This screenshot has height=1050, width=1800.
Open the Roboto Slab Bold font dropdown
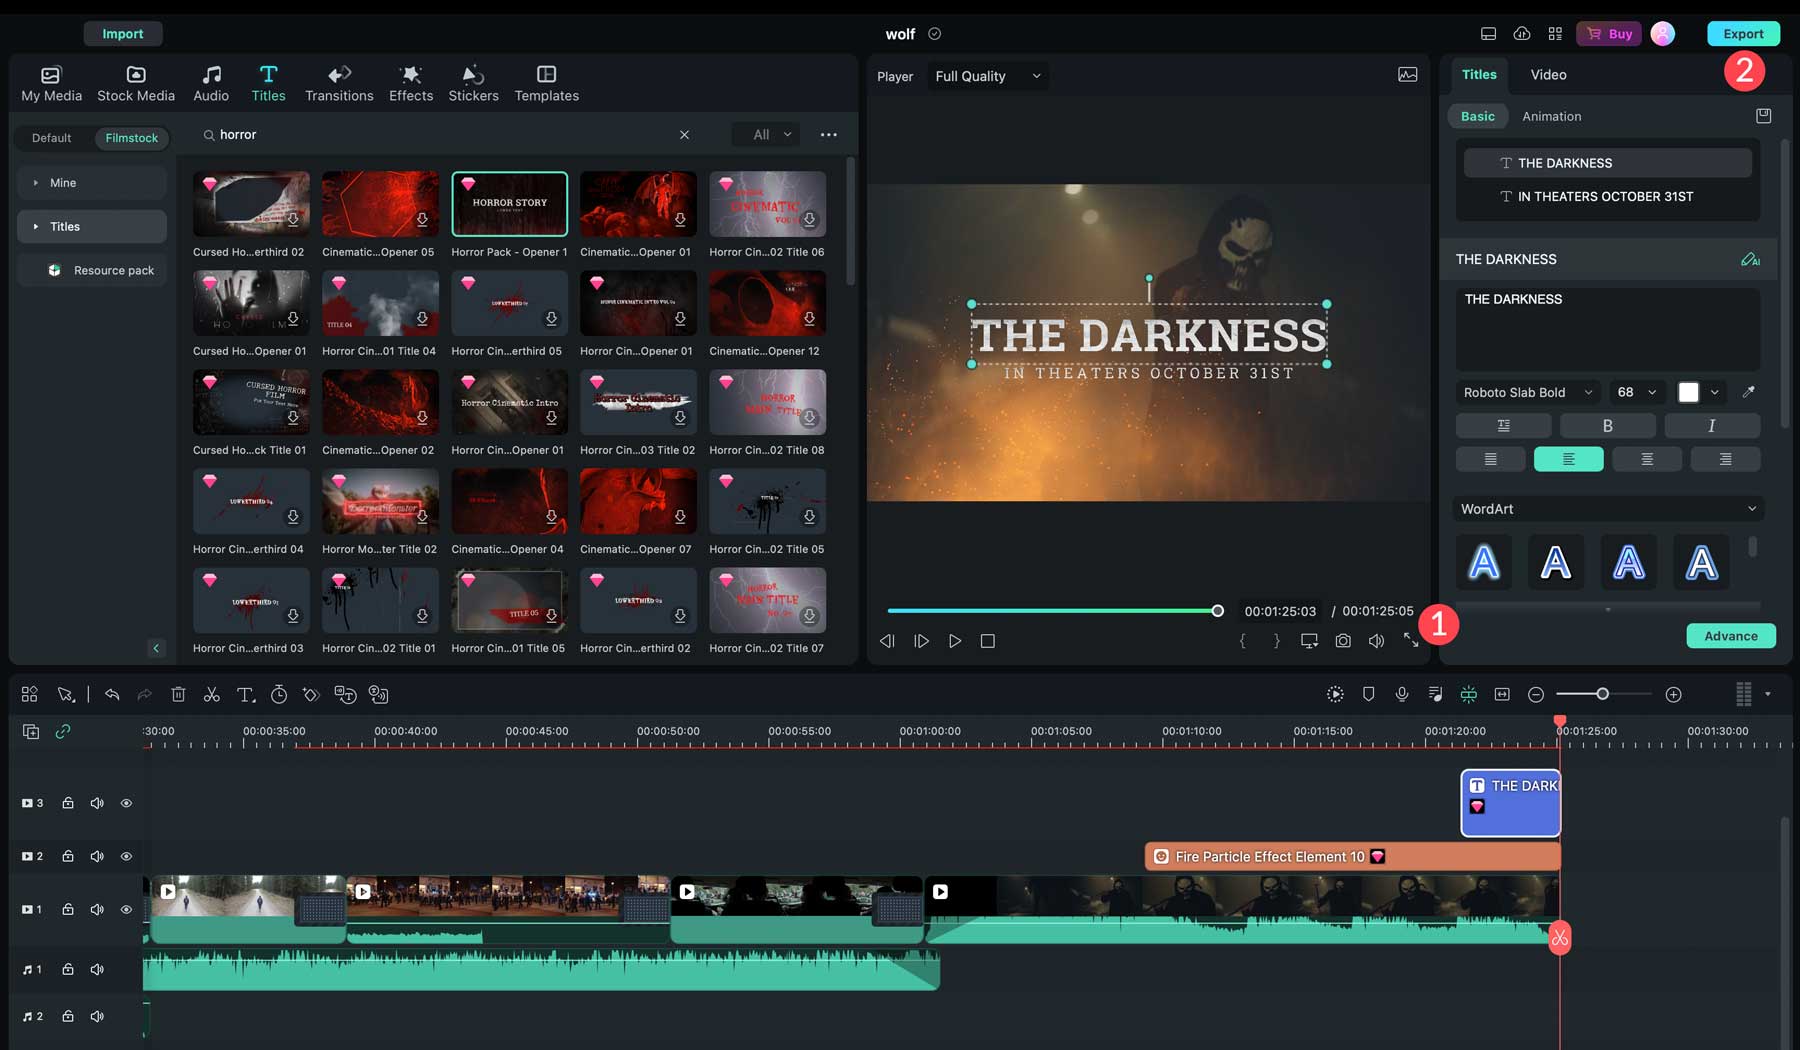[x=1528, y=392]
